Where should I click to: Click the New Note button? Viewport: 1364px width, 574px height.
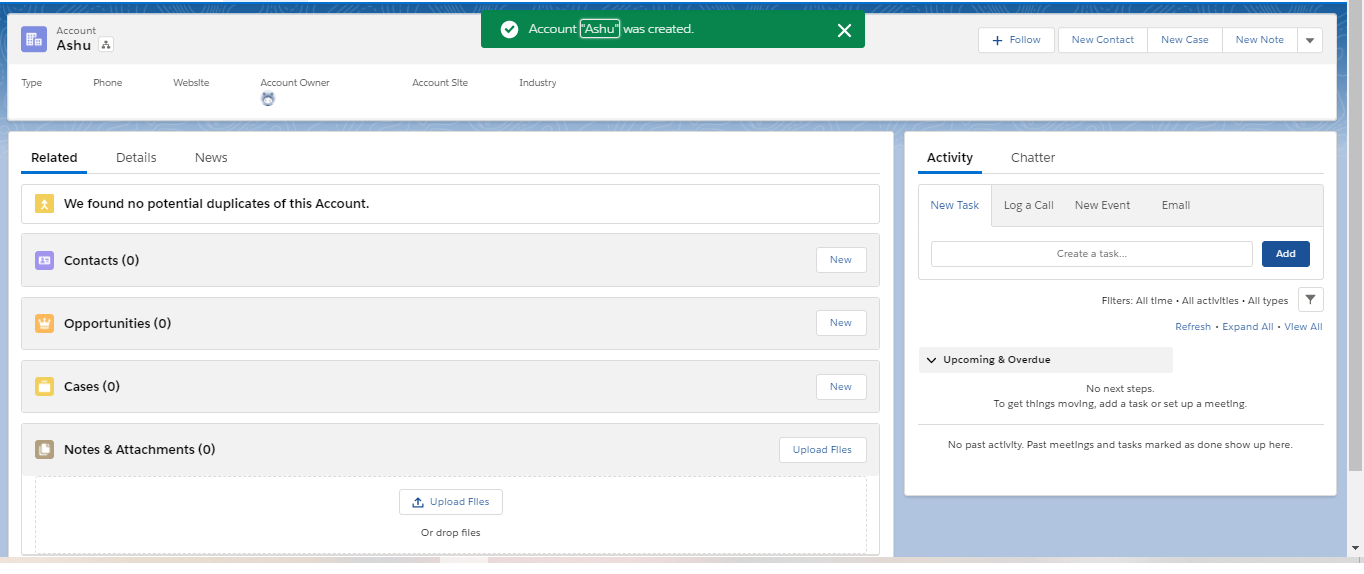point(1260,40)
